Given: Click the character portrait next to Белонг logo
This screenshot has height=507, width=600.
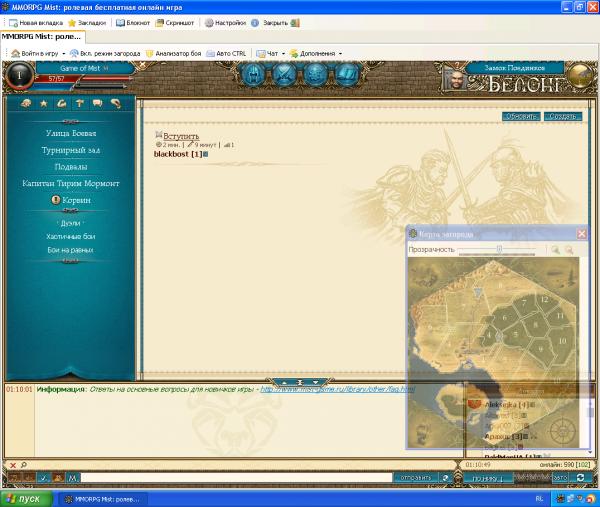Looking at the screenshot, I should (454, 78).
